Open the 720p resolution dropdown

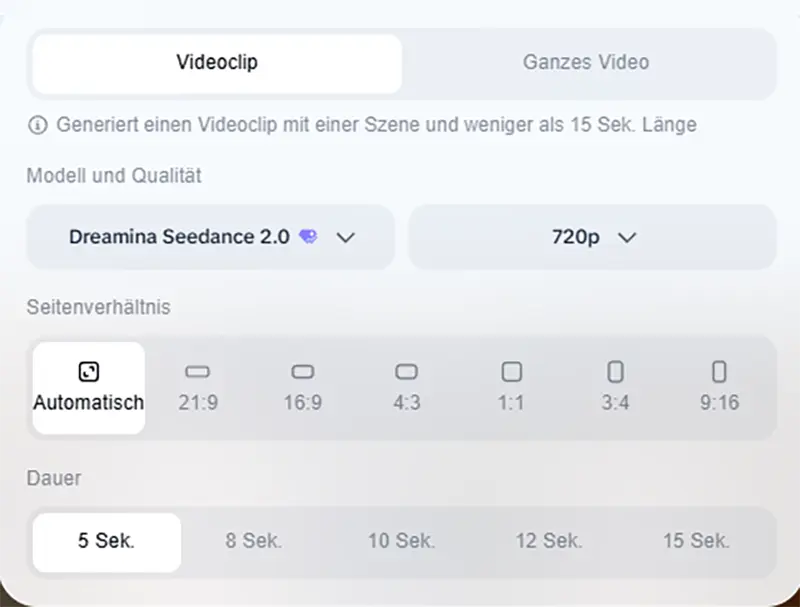pyautogui.click(x=591, y=237)
